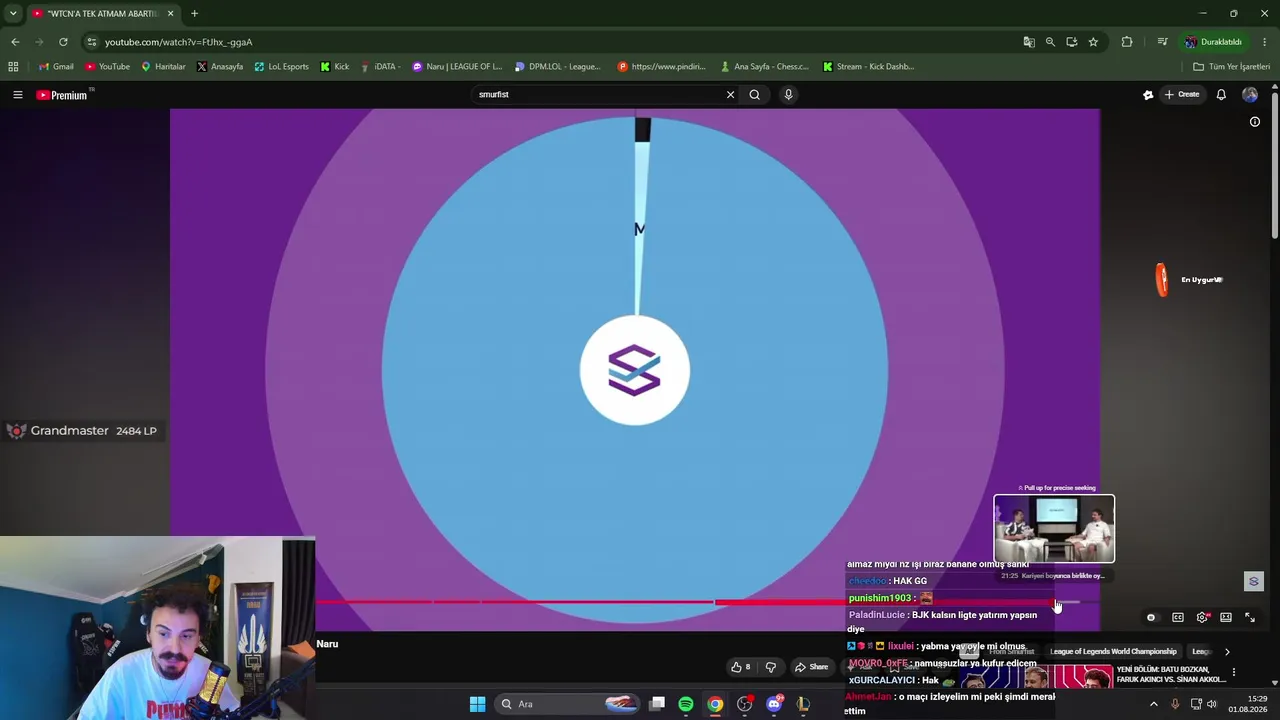Open the YouTube Create menu

coord(1182,95)
